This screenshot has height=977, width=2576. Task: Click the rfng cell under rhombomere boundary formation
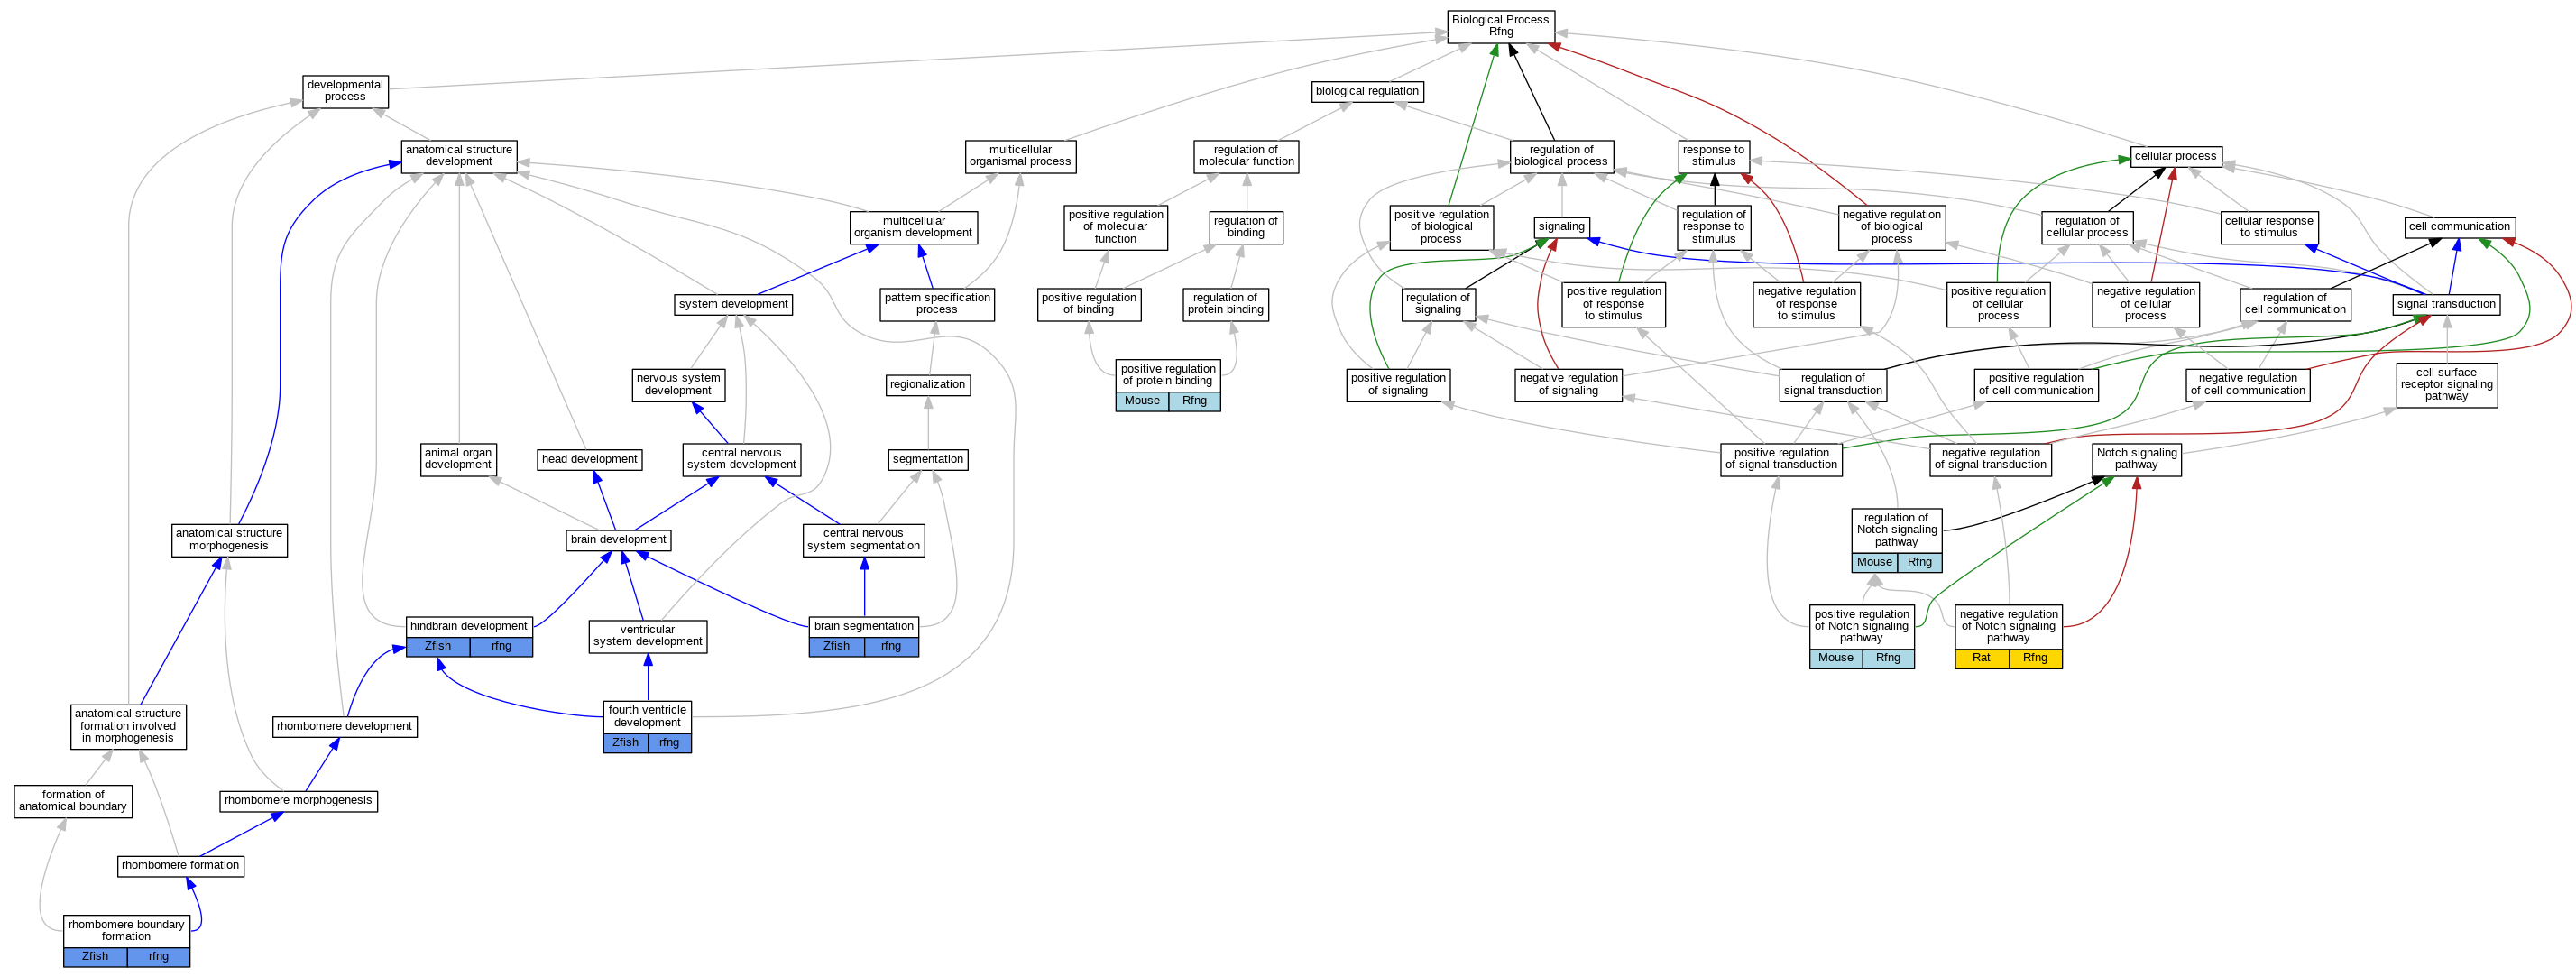pos(159,957)
